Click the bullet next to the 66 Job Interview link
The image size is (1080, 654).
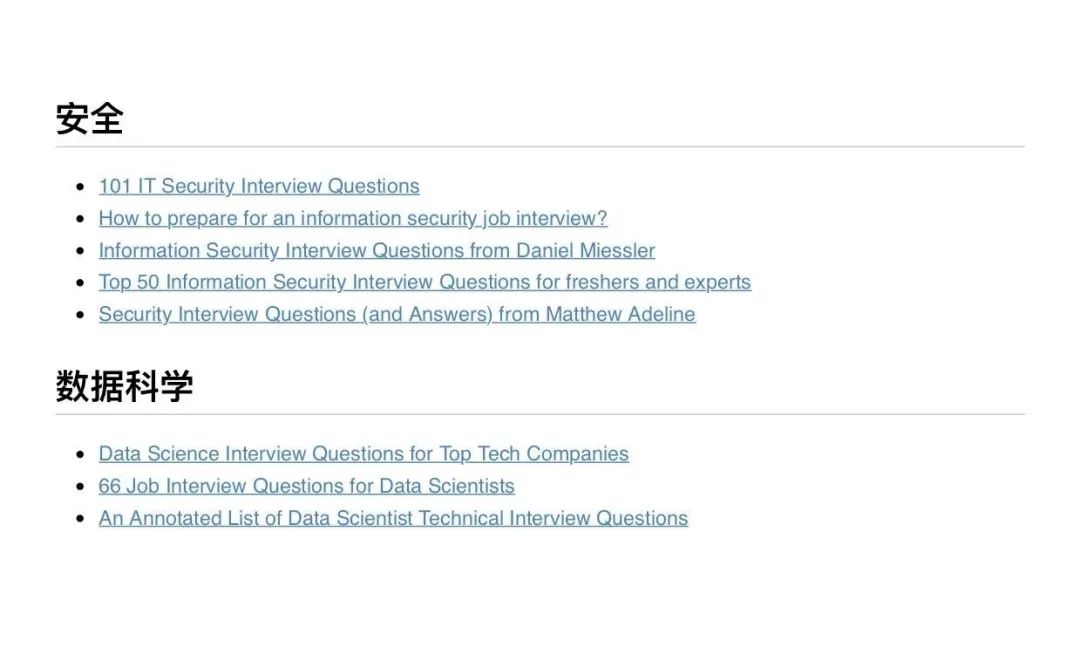pyautogui.click(x=81, y=487)
